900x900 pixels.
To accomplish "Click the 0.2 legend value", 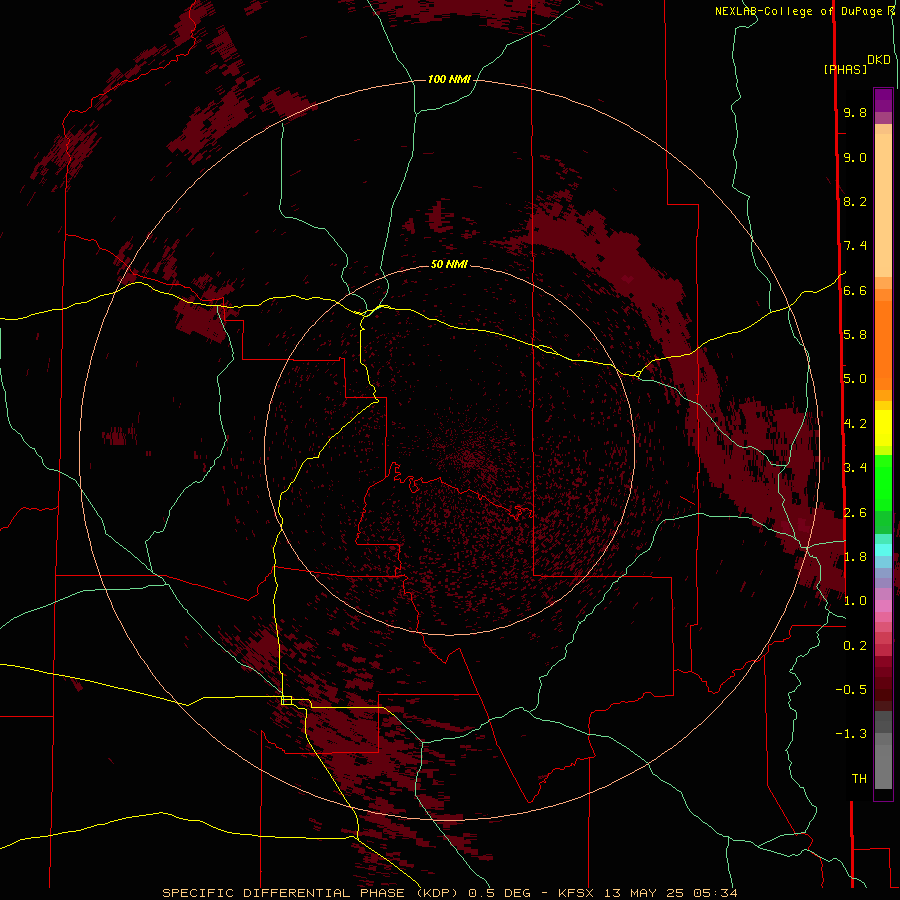I will tap(855, 646).
